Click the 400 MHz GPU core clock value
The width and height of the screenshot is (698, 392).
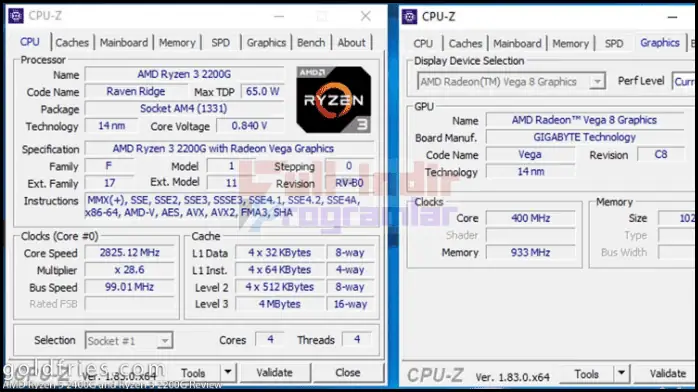[x=530, y=218]
